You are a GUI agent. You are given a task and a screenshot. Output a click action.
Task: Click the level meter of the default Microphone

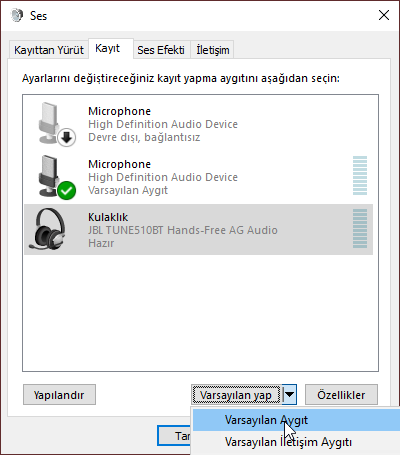coord(360,175)
